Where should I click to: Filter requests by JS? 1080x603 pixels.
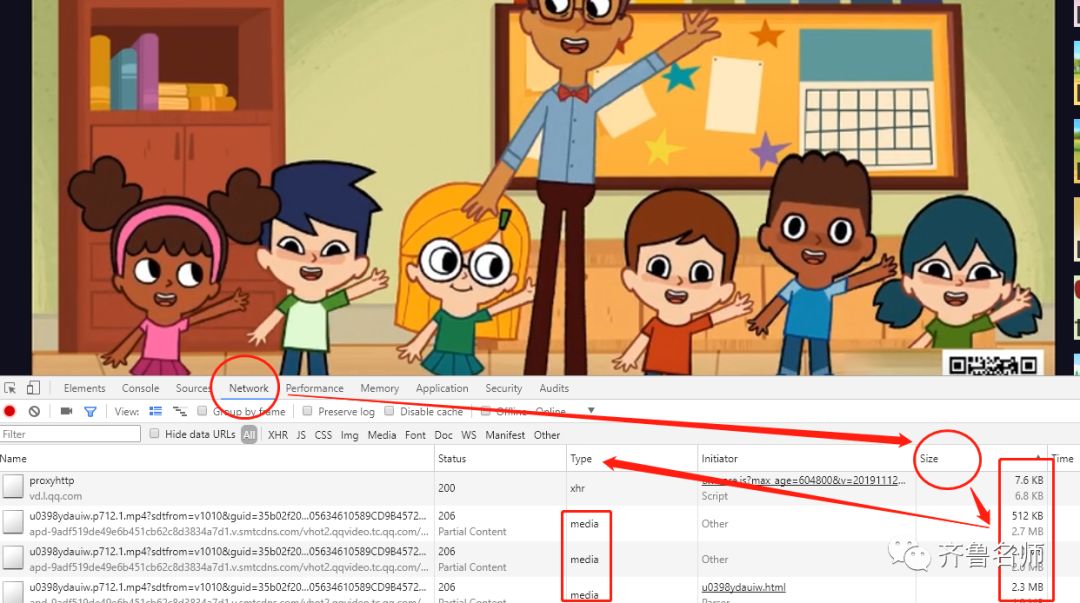[x=301, y=435]
